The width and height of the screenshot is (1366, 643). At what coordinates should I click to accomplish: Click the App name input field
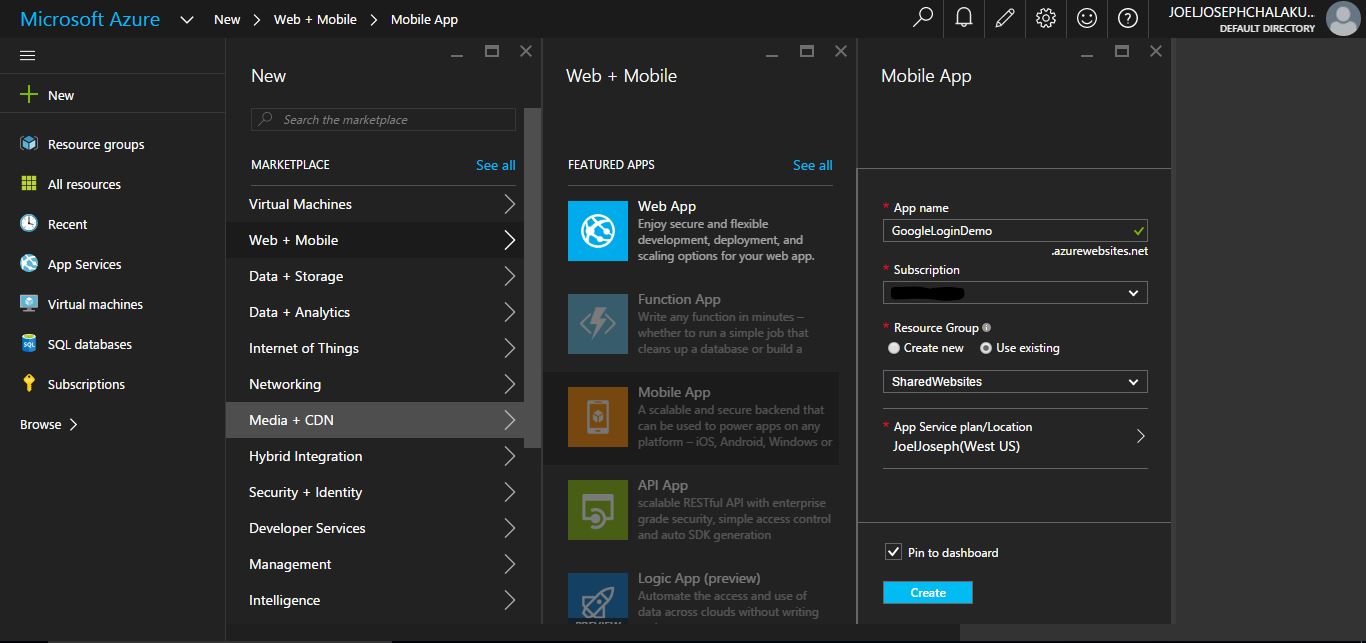point(1015,230)
